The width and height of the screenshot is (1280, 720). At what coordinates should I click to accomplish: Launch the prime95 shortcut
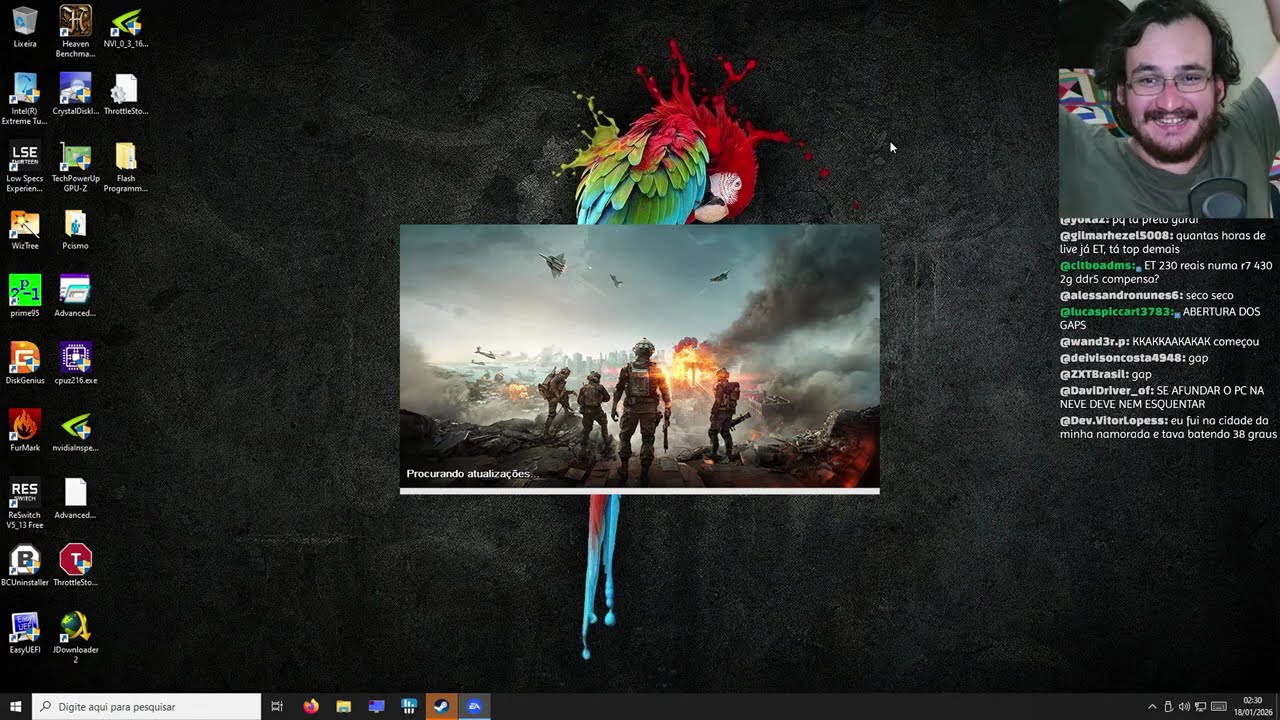tap(25, 297)
